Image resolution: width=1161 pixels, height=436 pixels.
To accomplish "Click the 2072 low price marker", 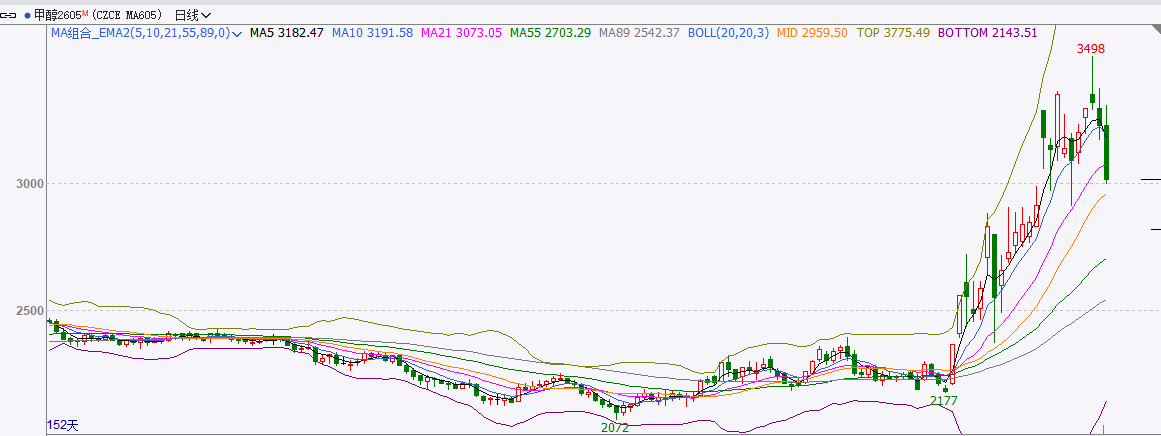I will (614, 427).
